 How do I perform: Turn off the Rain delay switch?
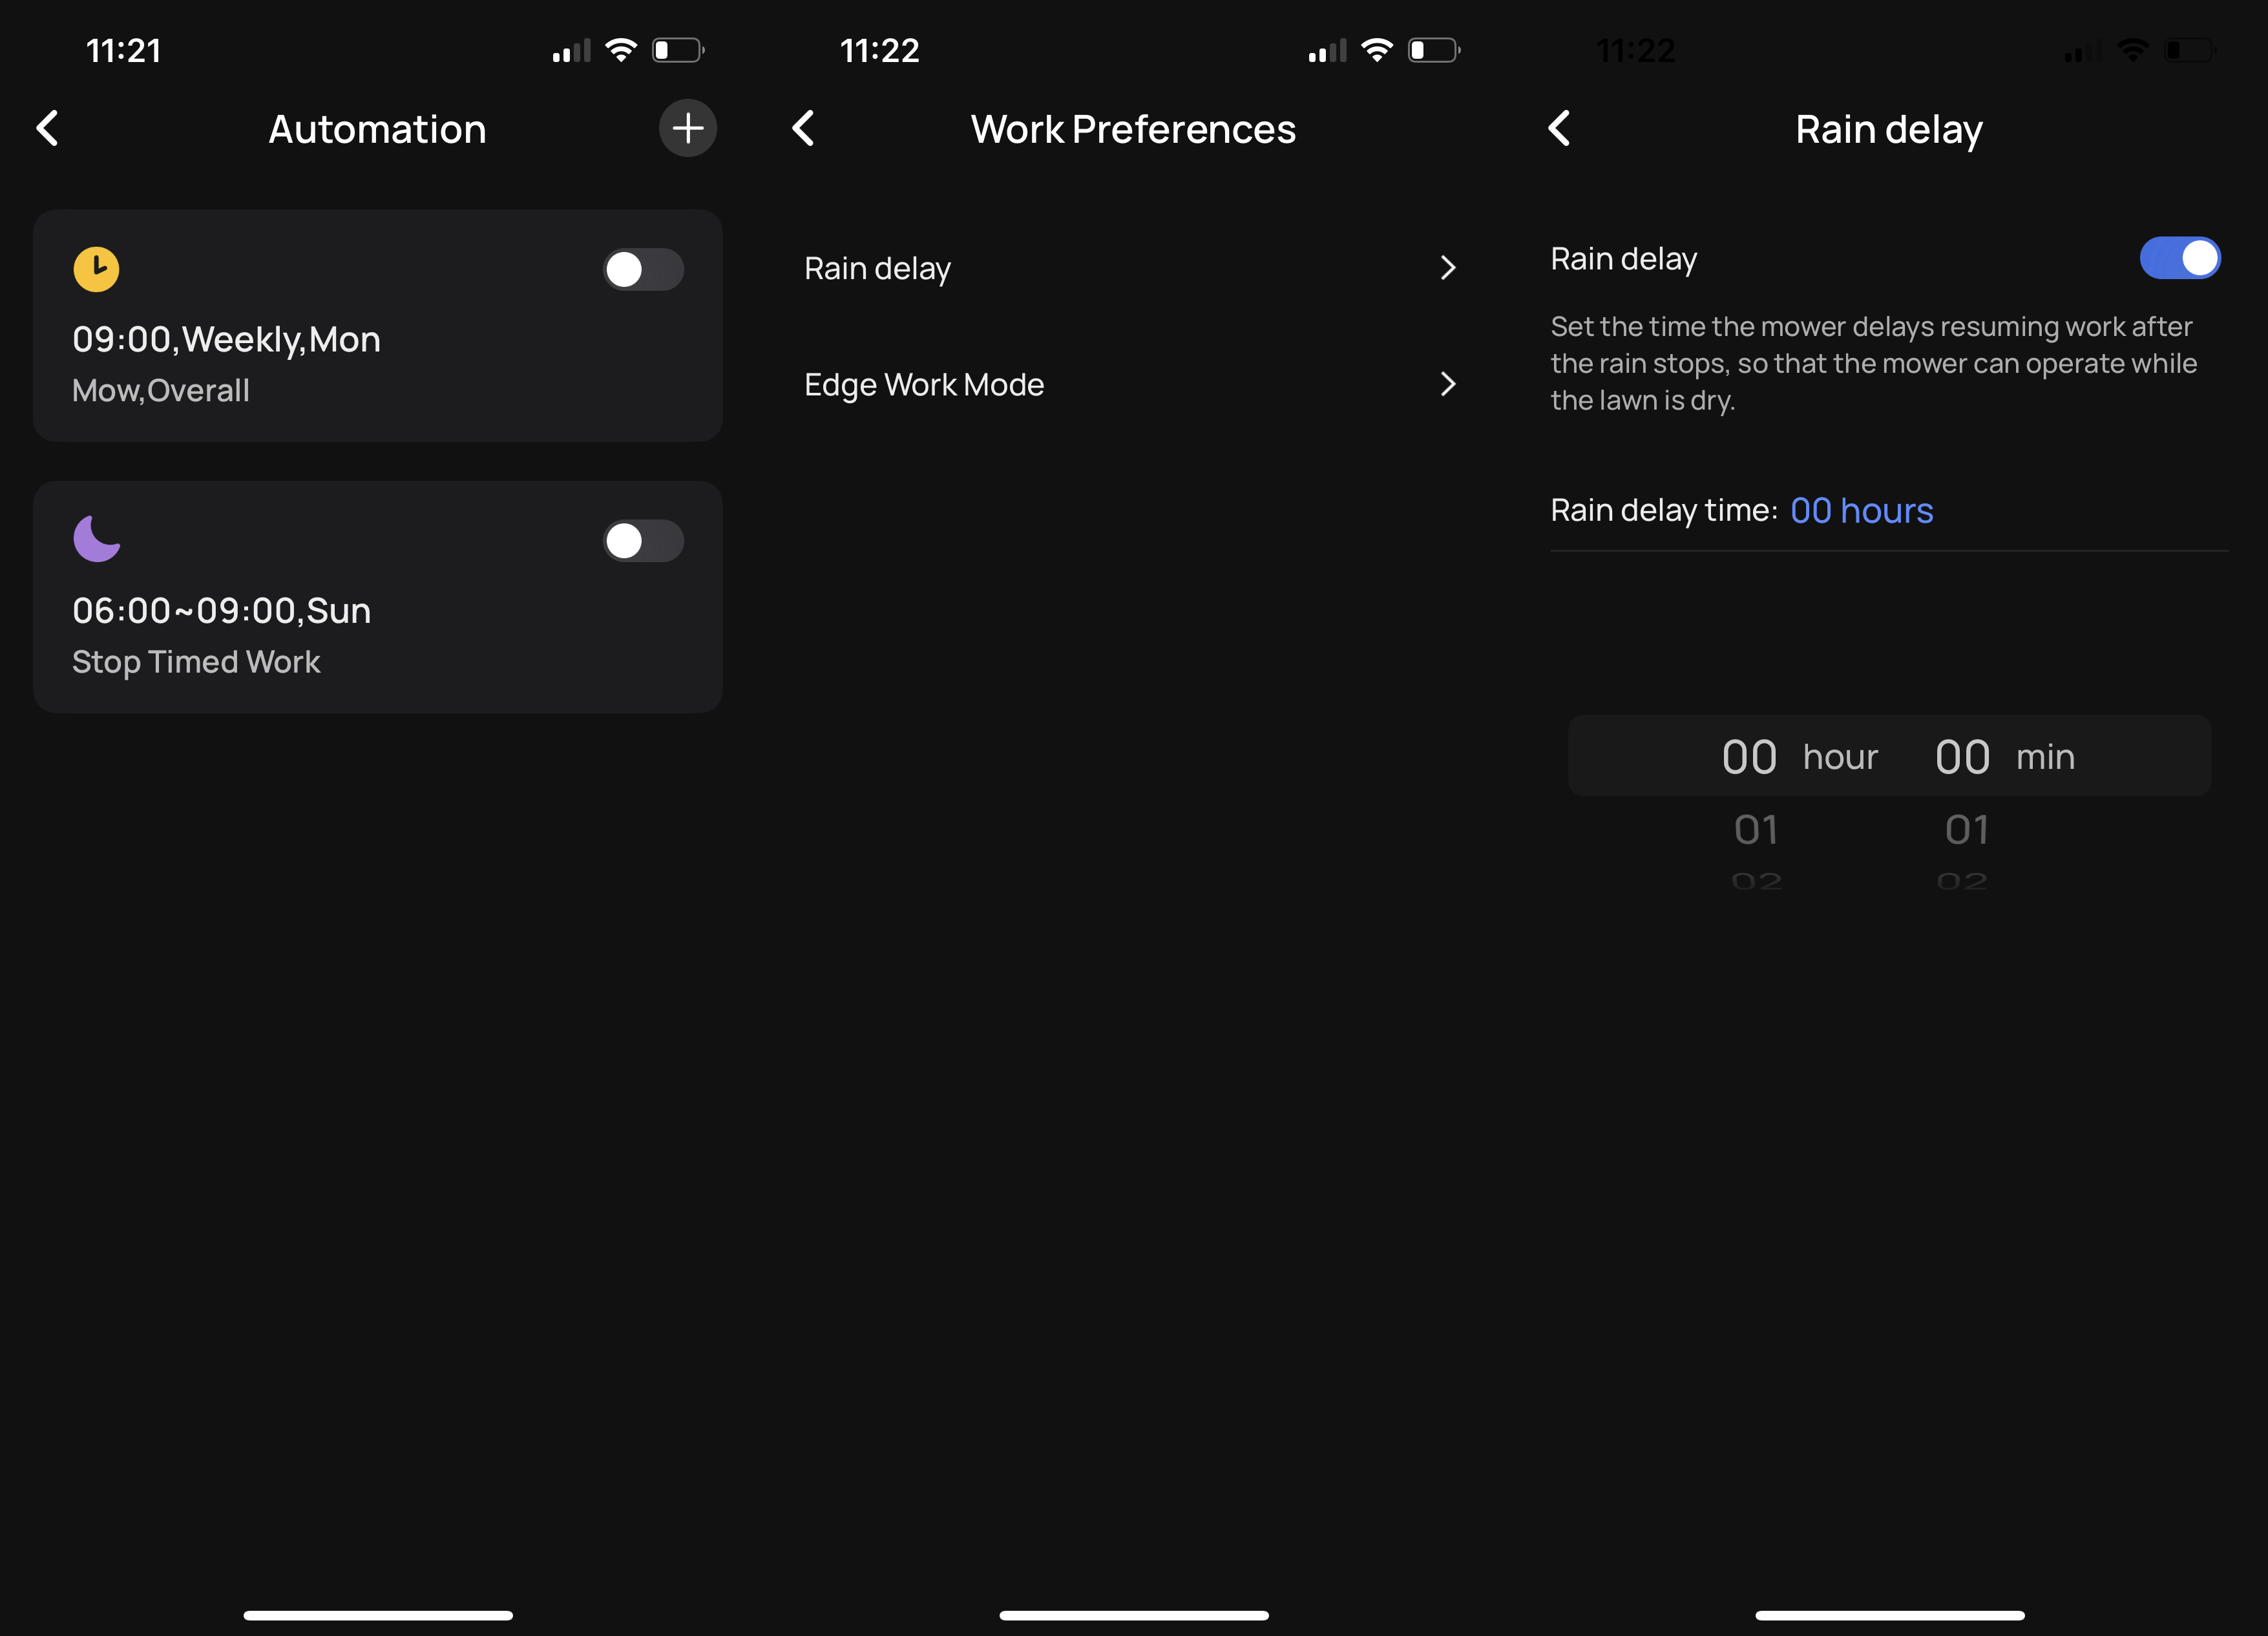tap(2180, 258)
